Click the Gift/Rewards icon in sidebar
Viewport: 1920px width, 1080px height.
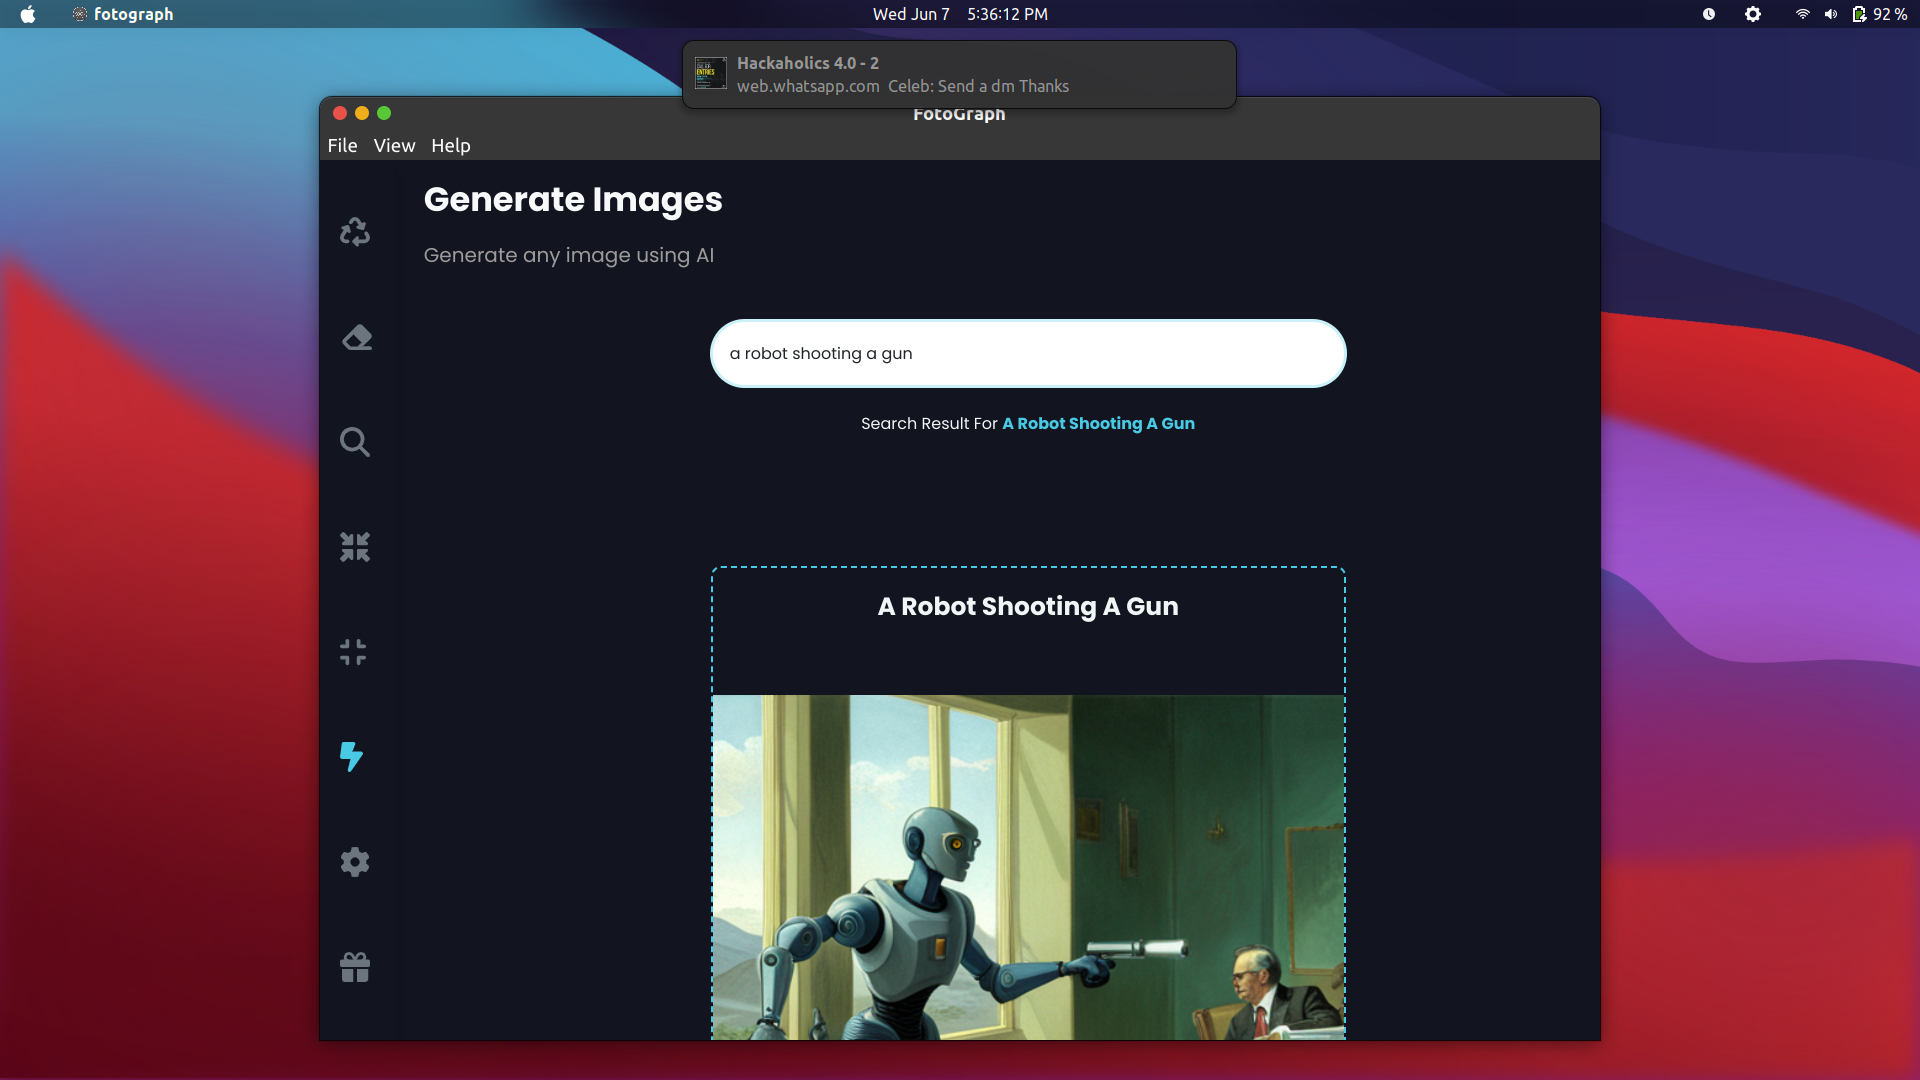pos(355,967)
